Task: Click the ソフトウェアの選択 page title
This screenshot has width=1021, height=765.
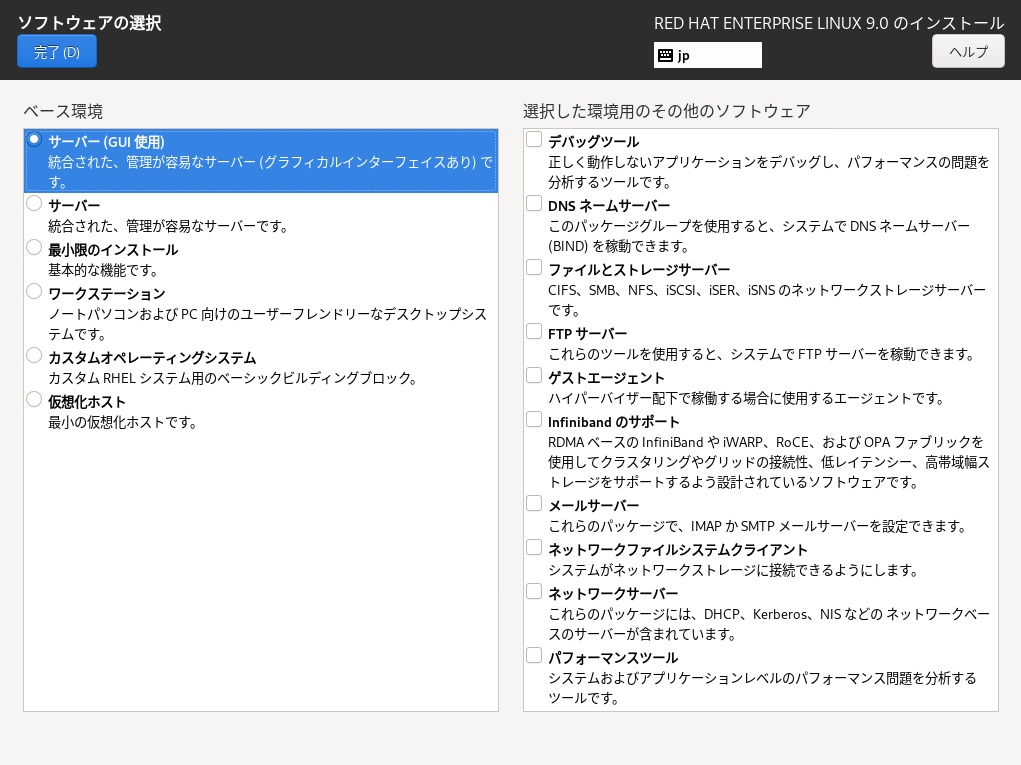Action: point(89,23)
